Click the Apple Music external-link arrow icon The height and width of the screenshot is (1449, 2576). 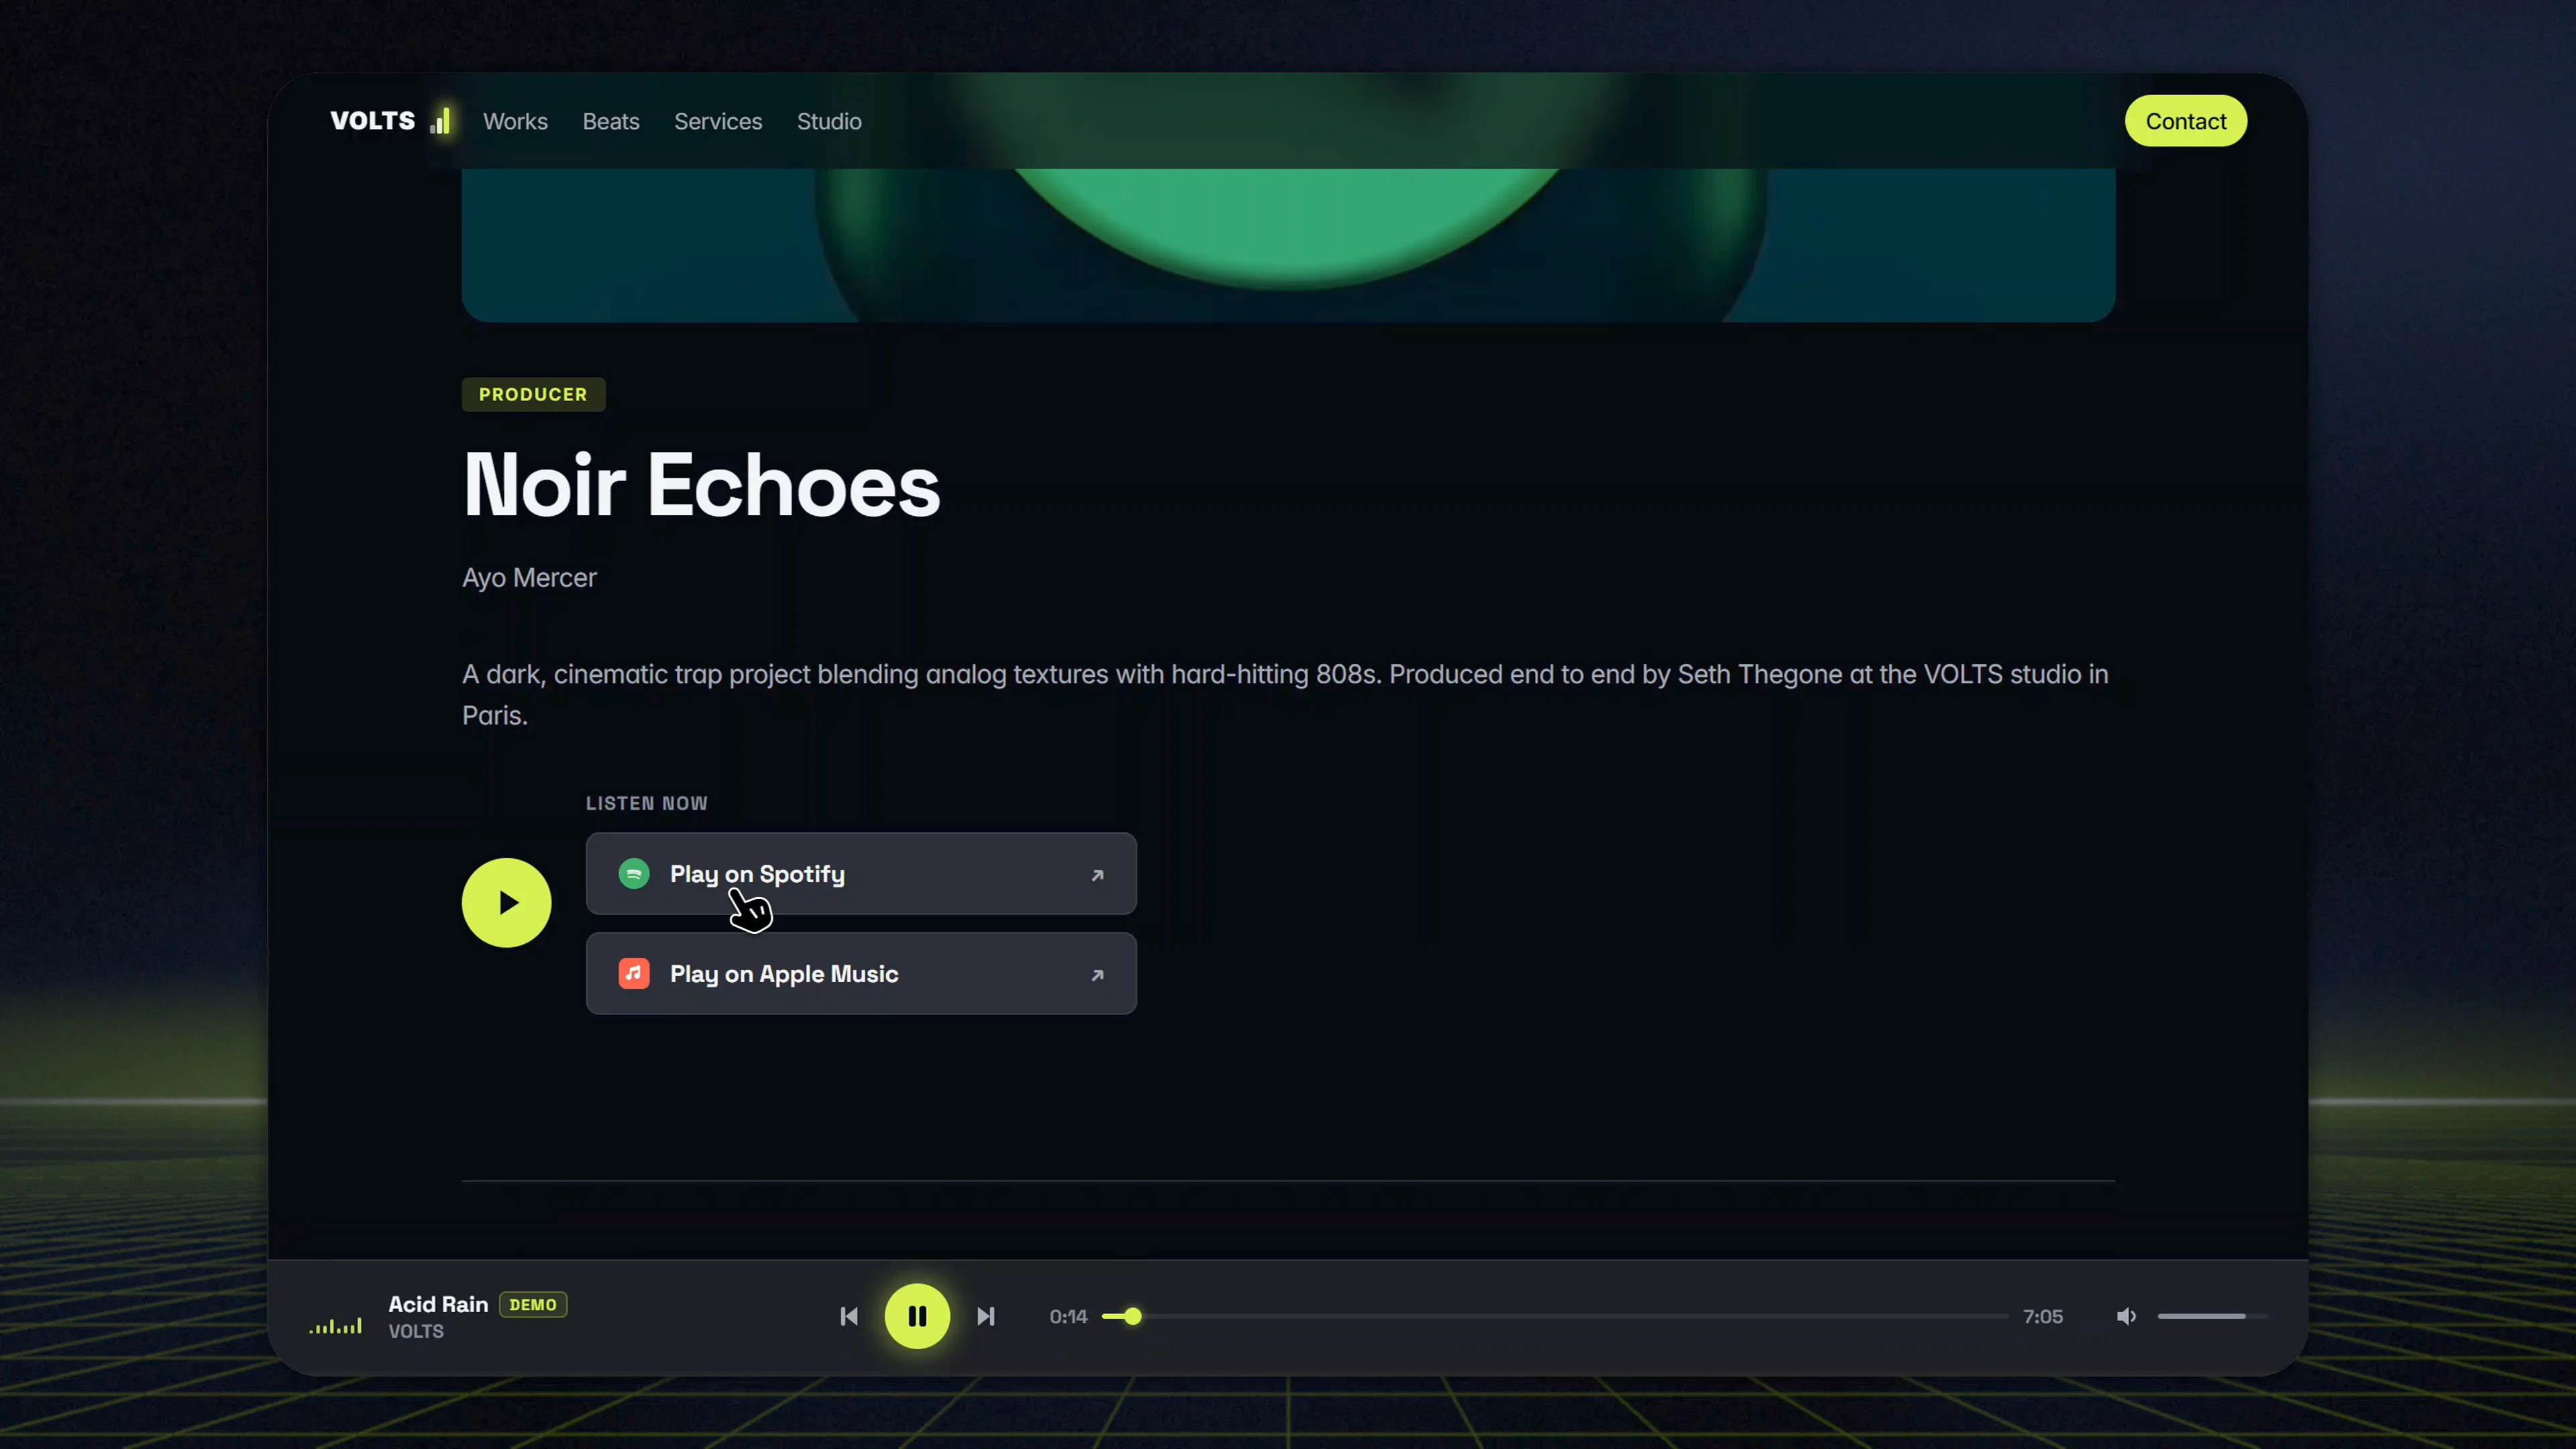(x=1097, y=975)
